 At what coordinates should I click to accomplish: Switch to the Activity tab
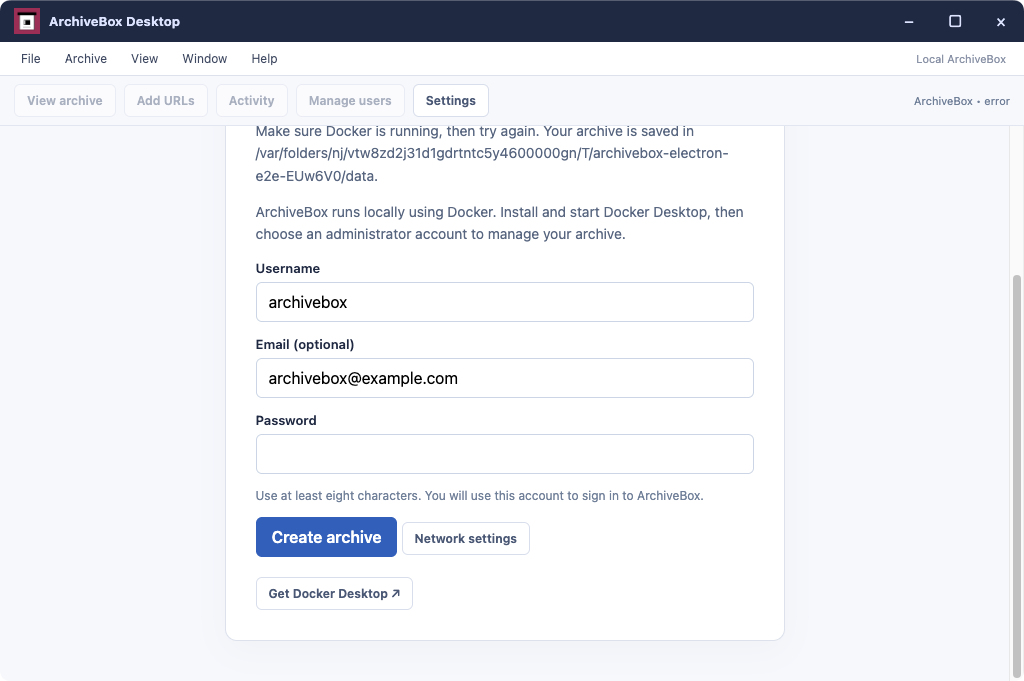(251, 101)
